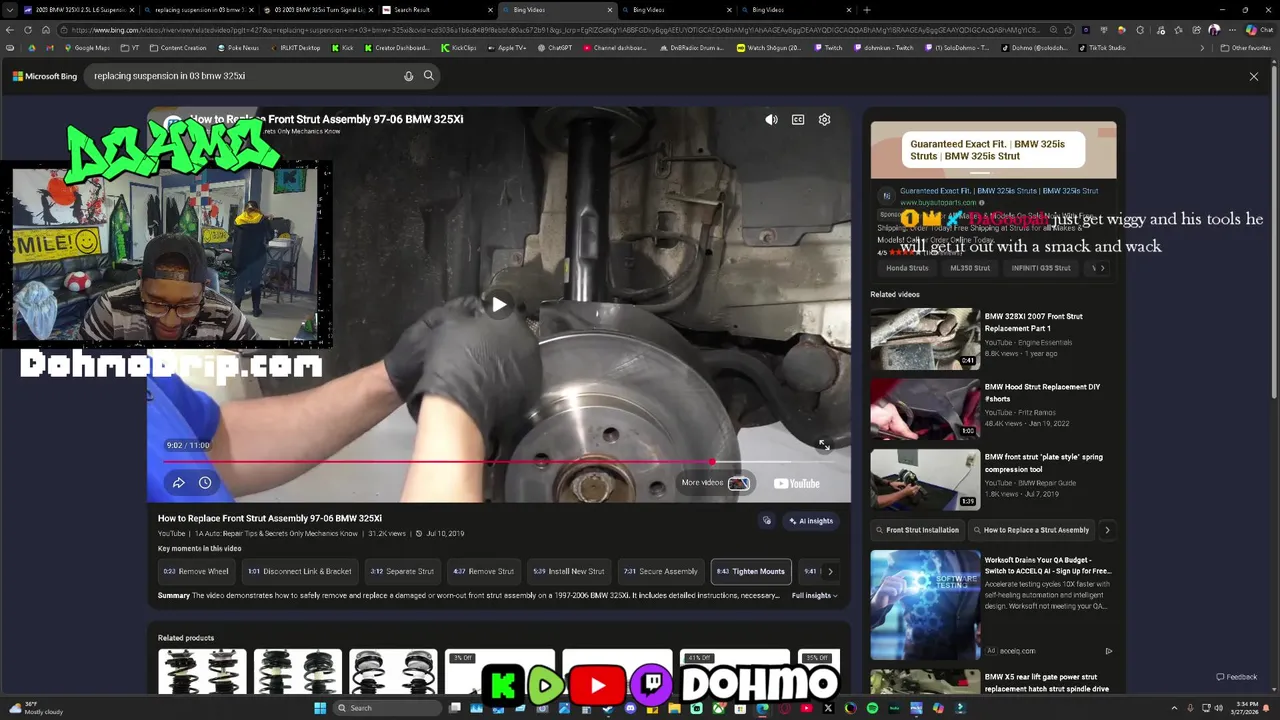Jump to the Remove Wheel key moment
This screenshot has width=1280, height=720.
196,571
